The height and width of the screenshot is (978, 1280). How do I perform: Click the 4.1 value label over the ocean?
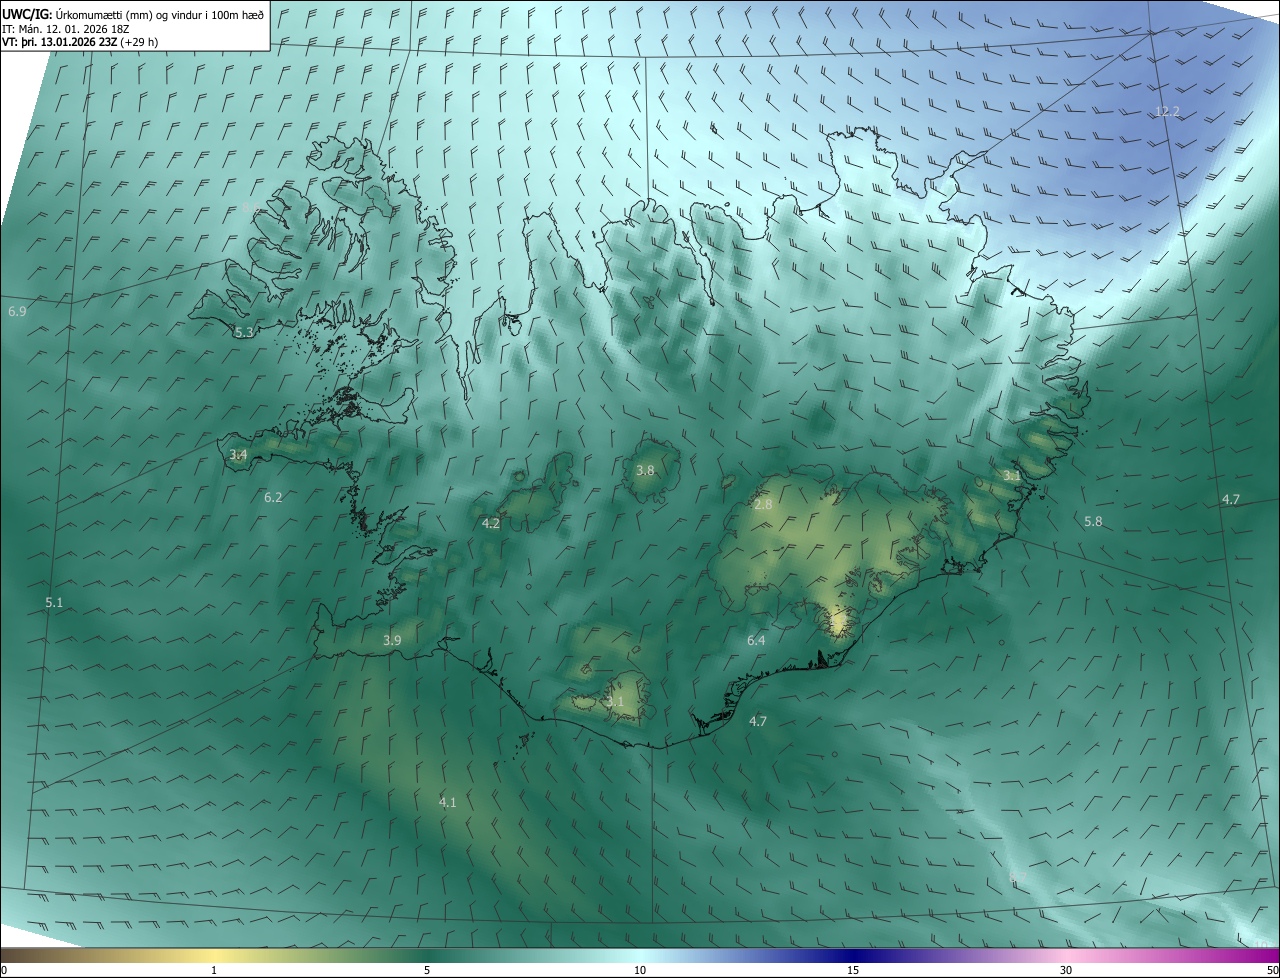click(448, 802)
